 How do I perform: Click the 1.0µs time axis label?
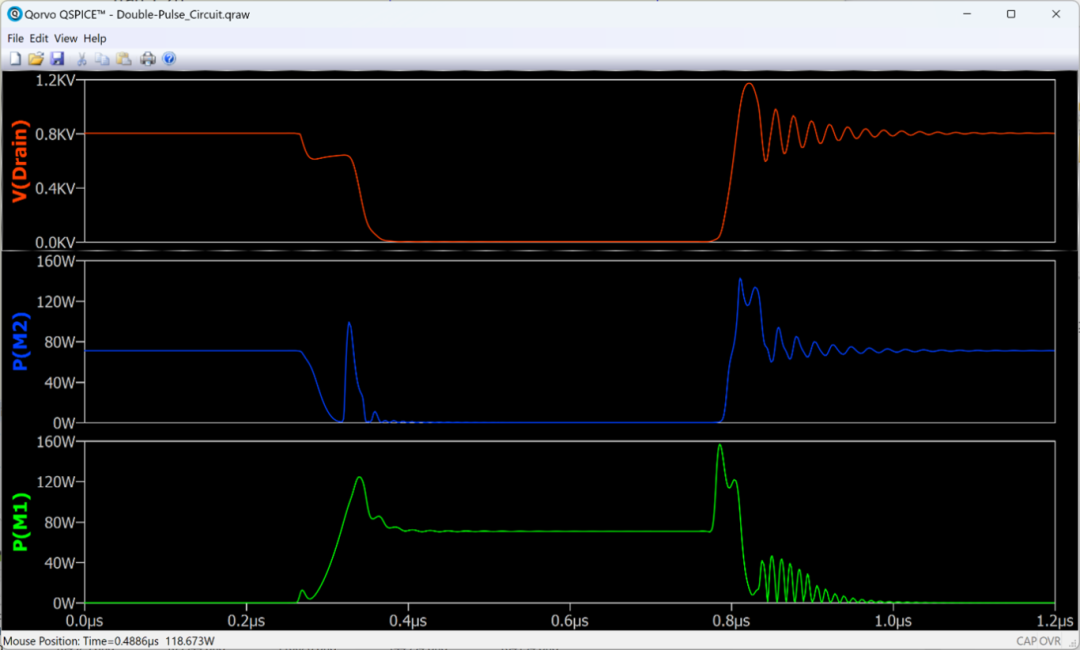893,620
